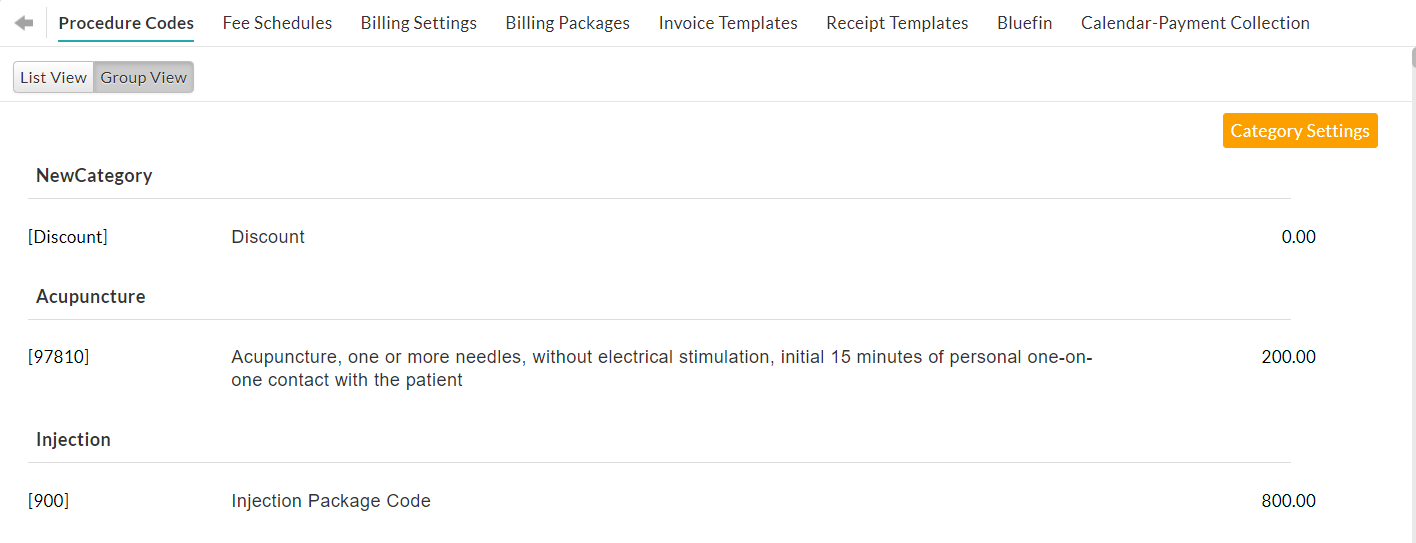1416x543 pixels.
Task: Select the Group View toggle
Action: click(143, 77)
